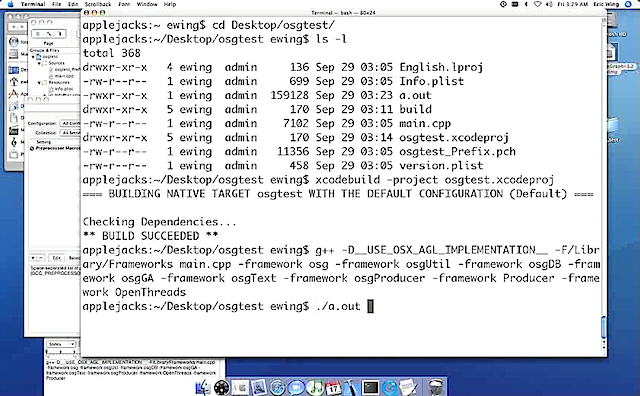Viewport: 640px width, 396px height.
Task: Click the Network icon in Finder sidebar
Action: pyautogui.click(x=14, y=42)
